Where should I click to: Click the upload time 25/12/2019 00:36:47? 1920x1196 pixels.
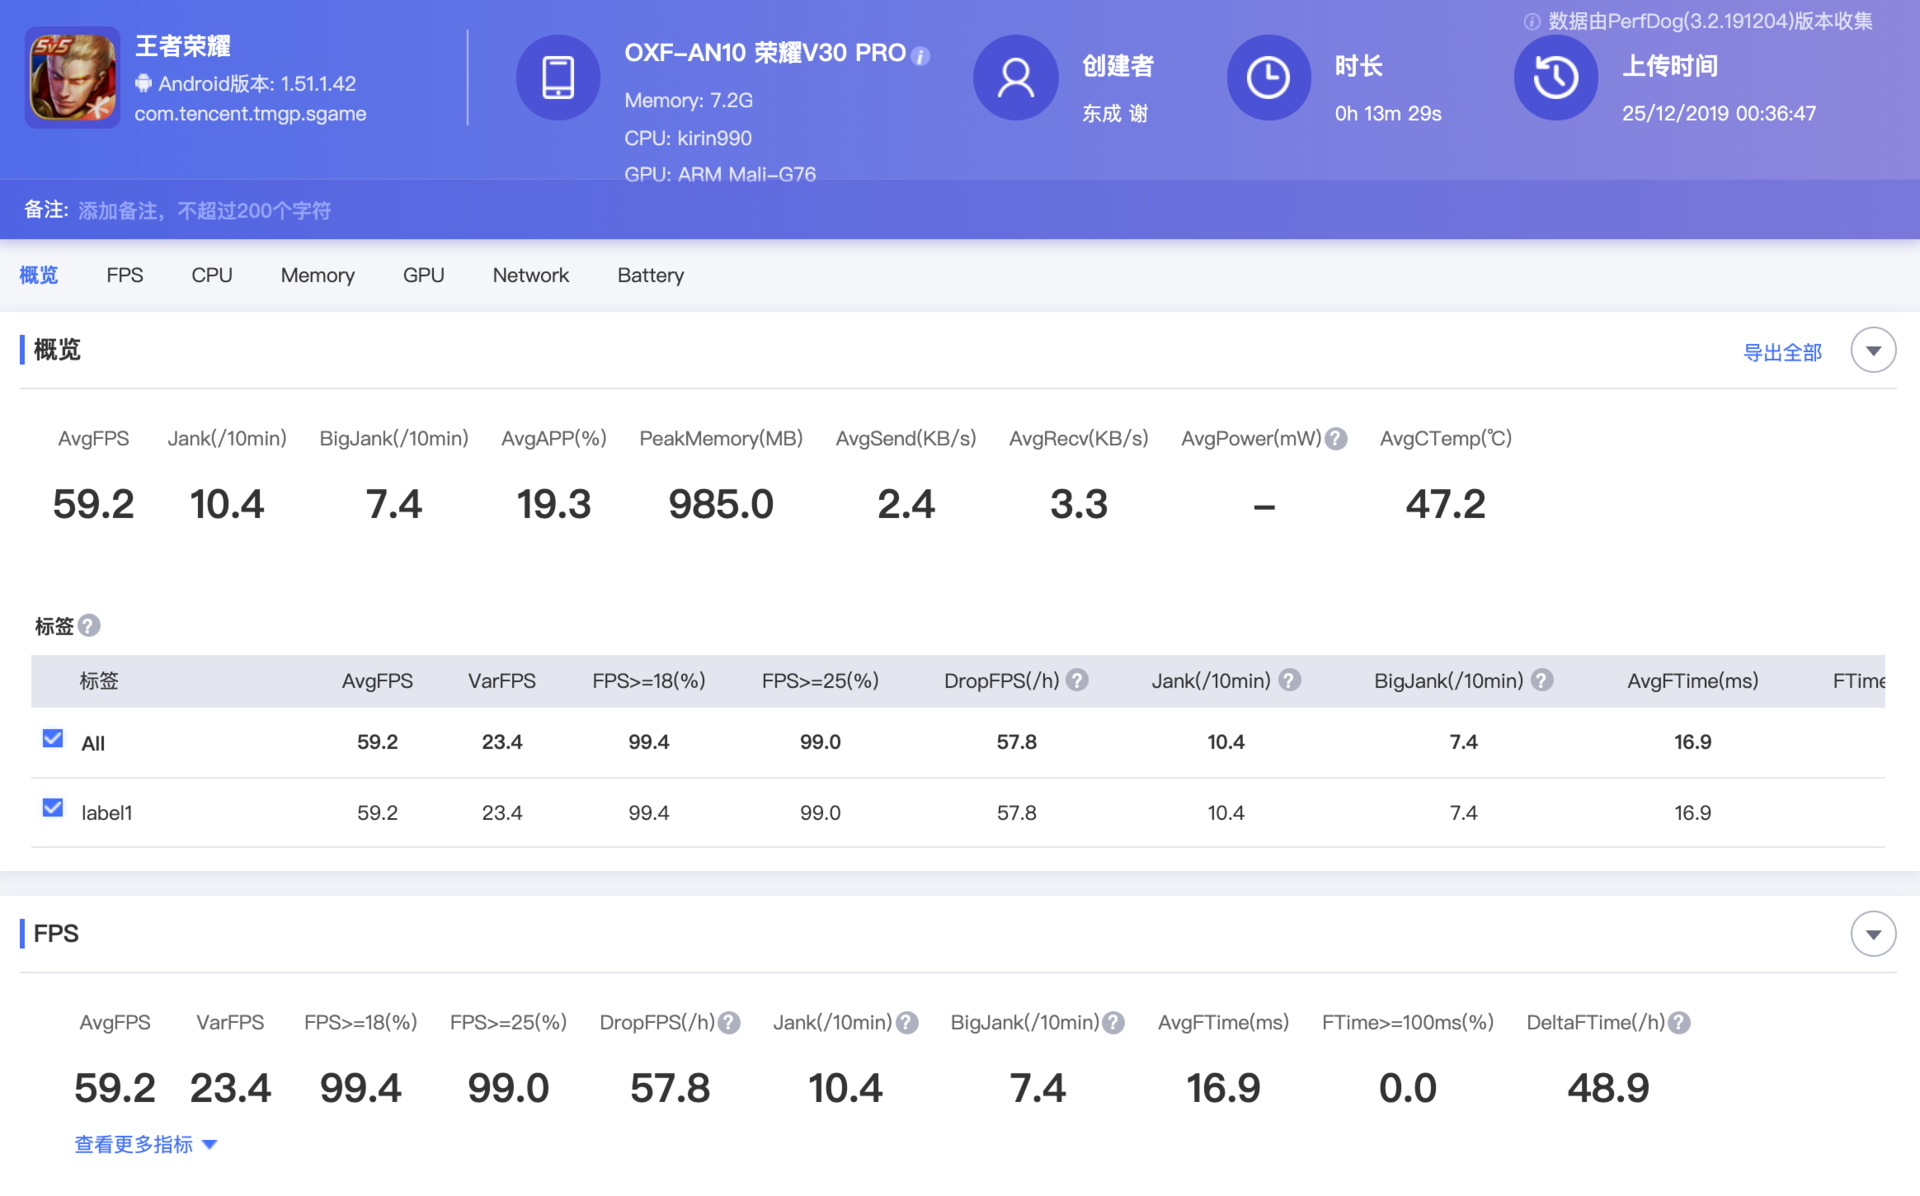(1719, 114)
